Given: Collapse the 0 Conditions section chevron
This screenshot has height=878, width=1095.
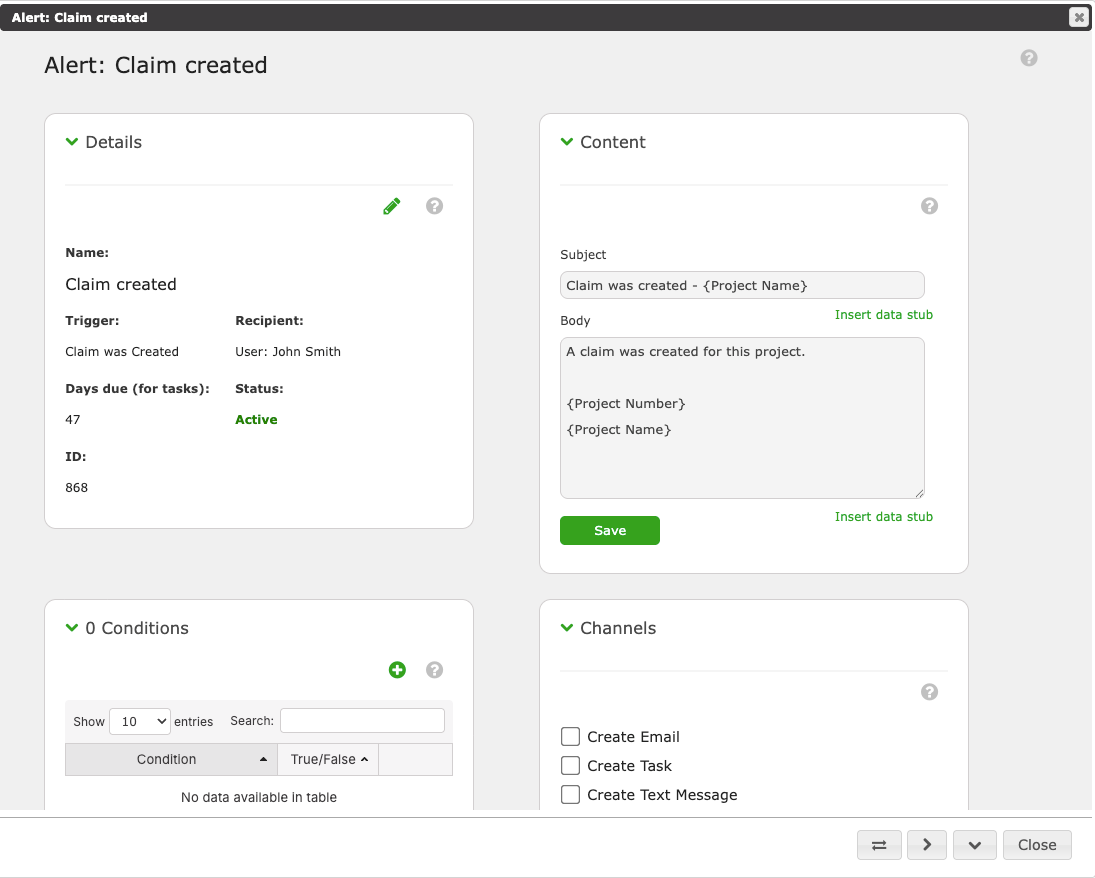Looking at the screenshot, I should pos(72,628).
